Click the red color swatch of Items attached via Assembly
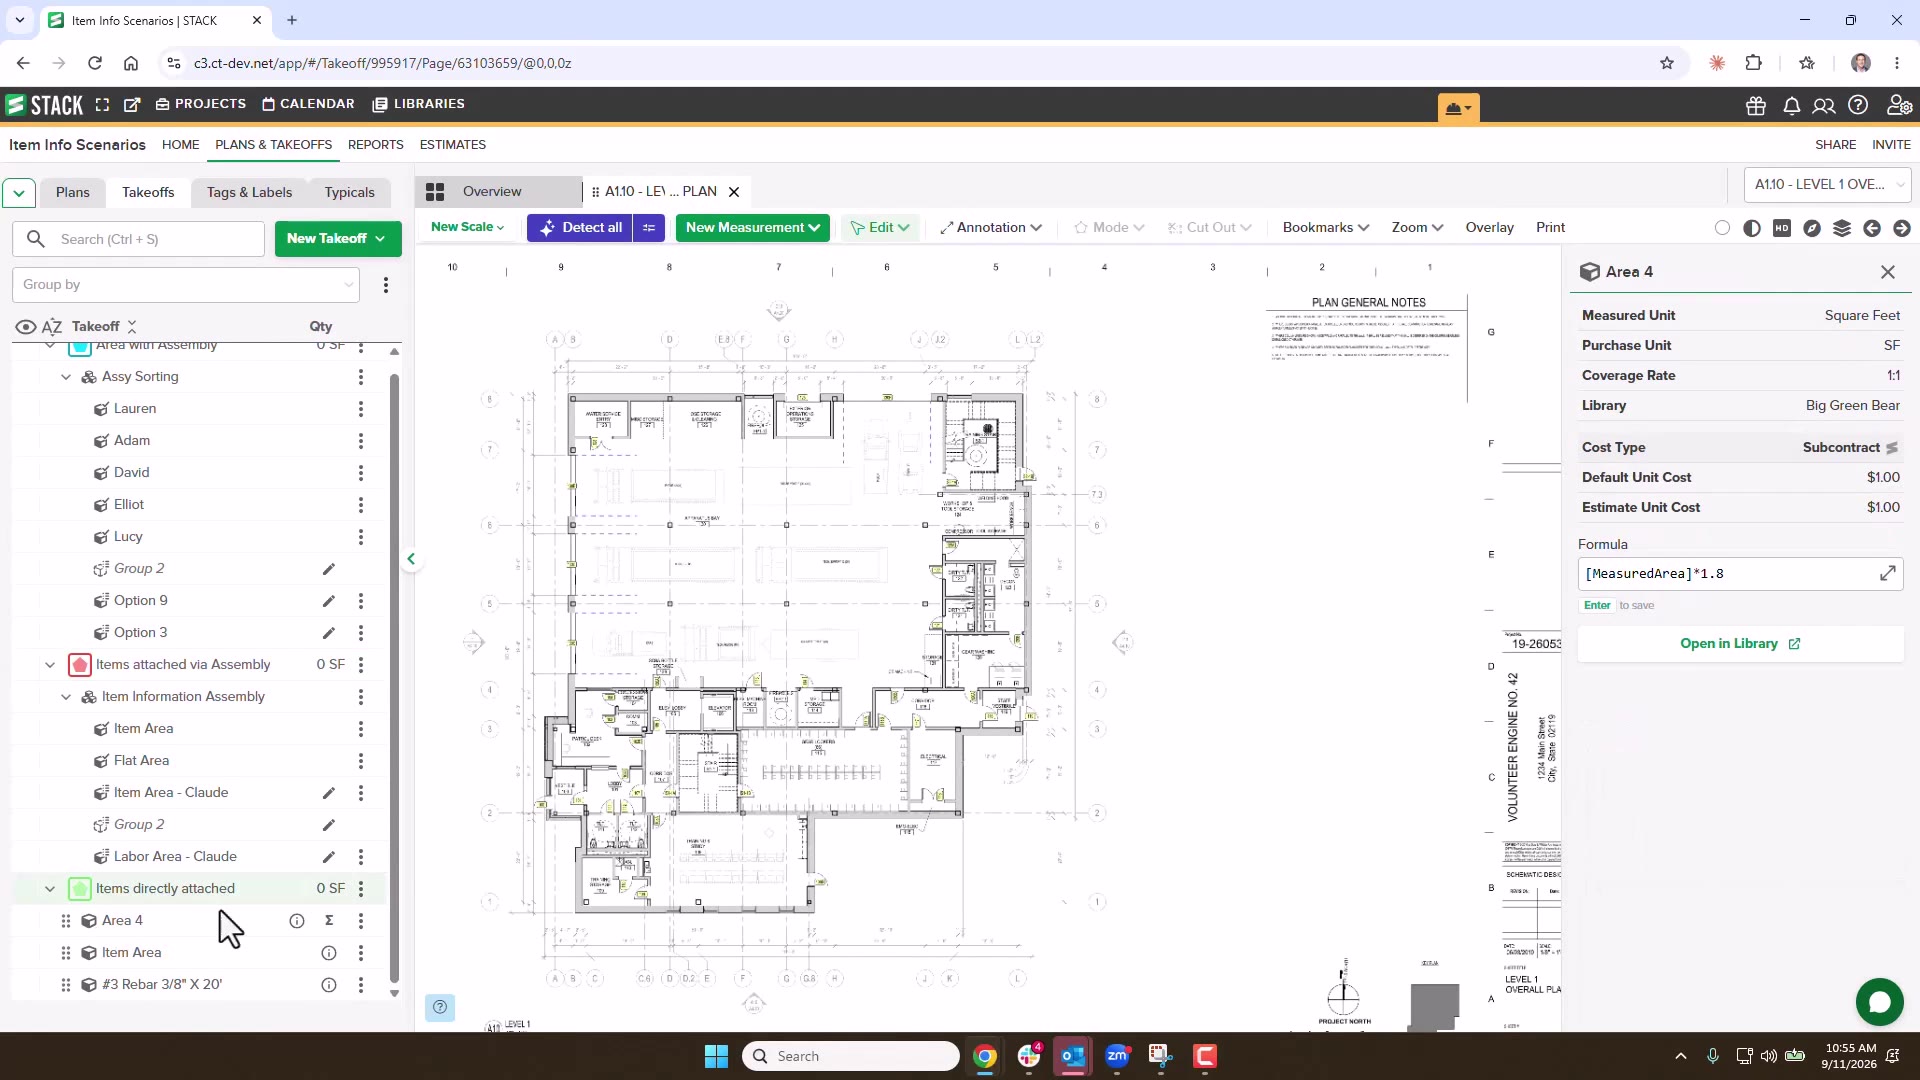 pos(80,665)
